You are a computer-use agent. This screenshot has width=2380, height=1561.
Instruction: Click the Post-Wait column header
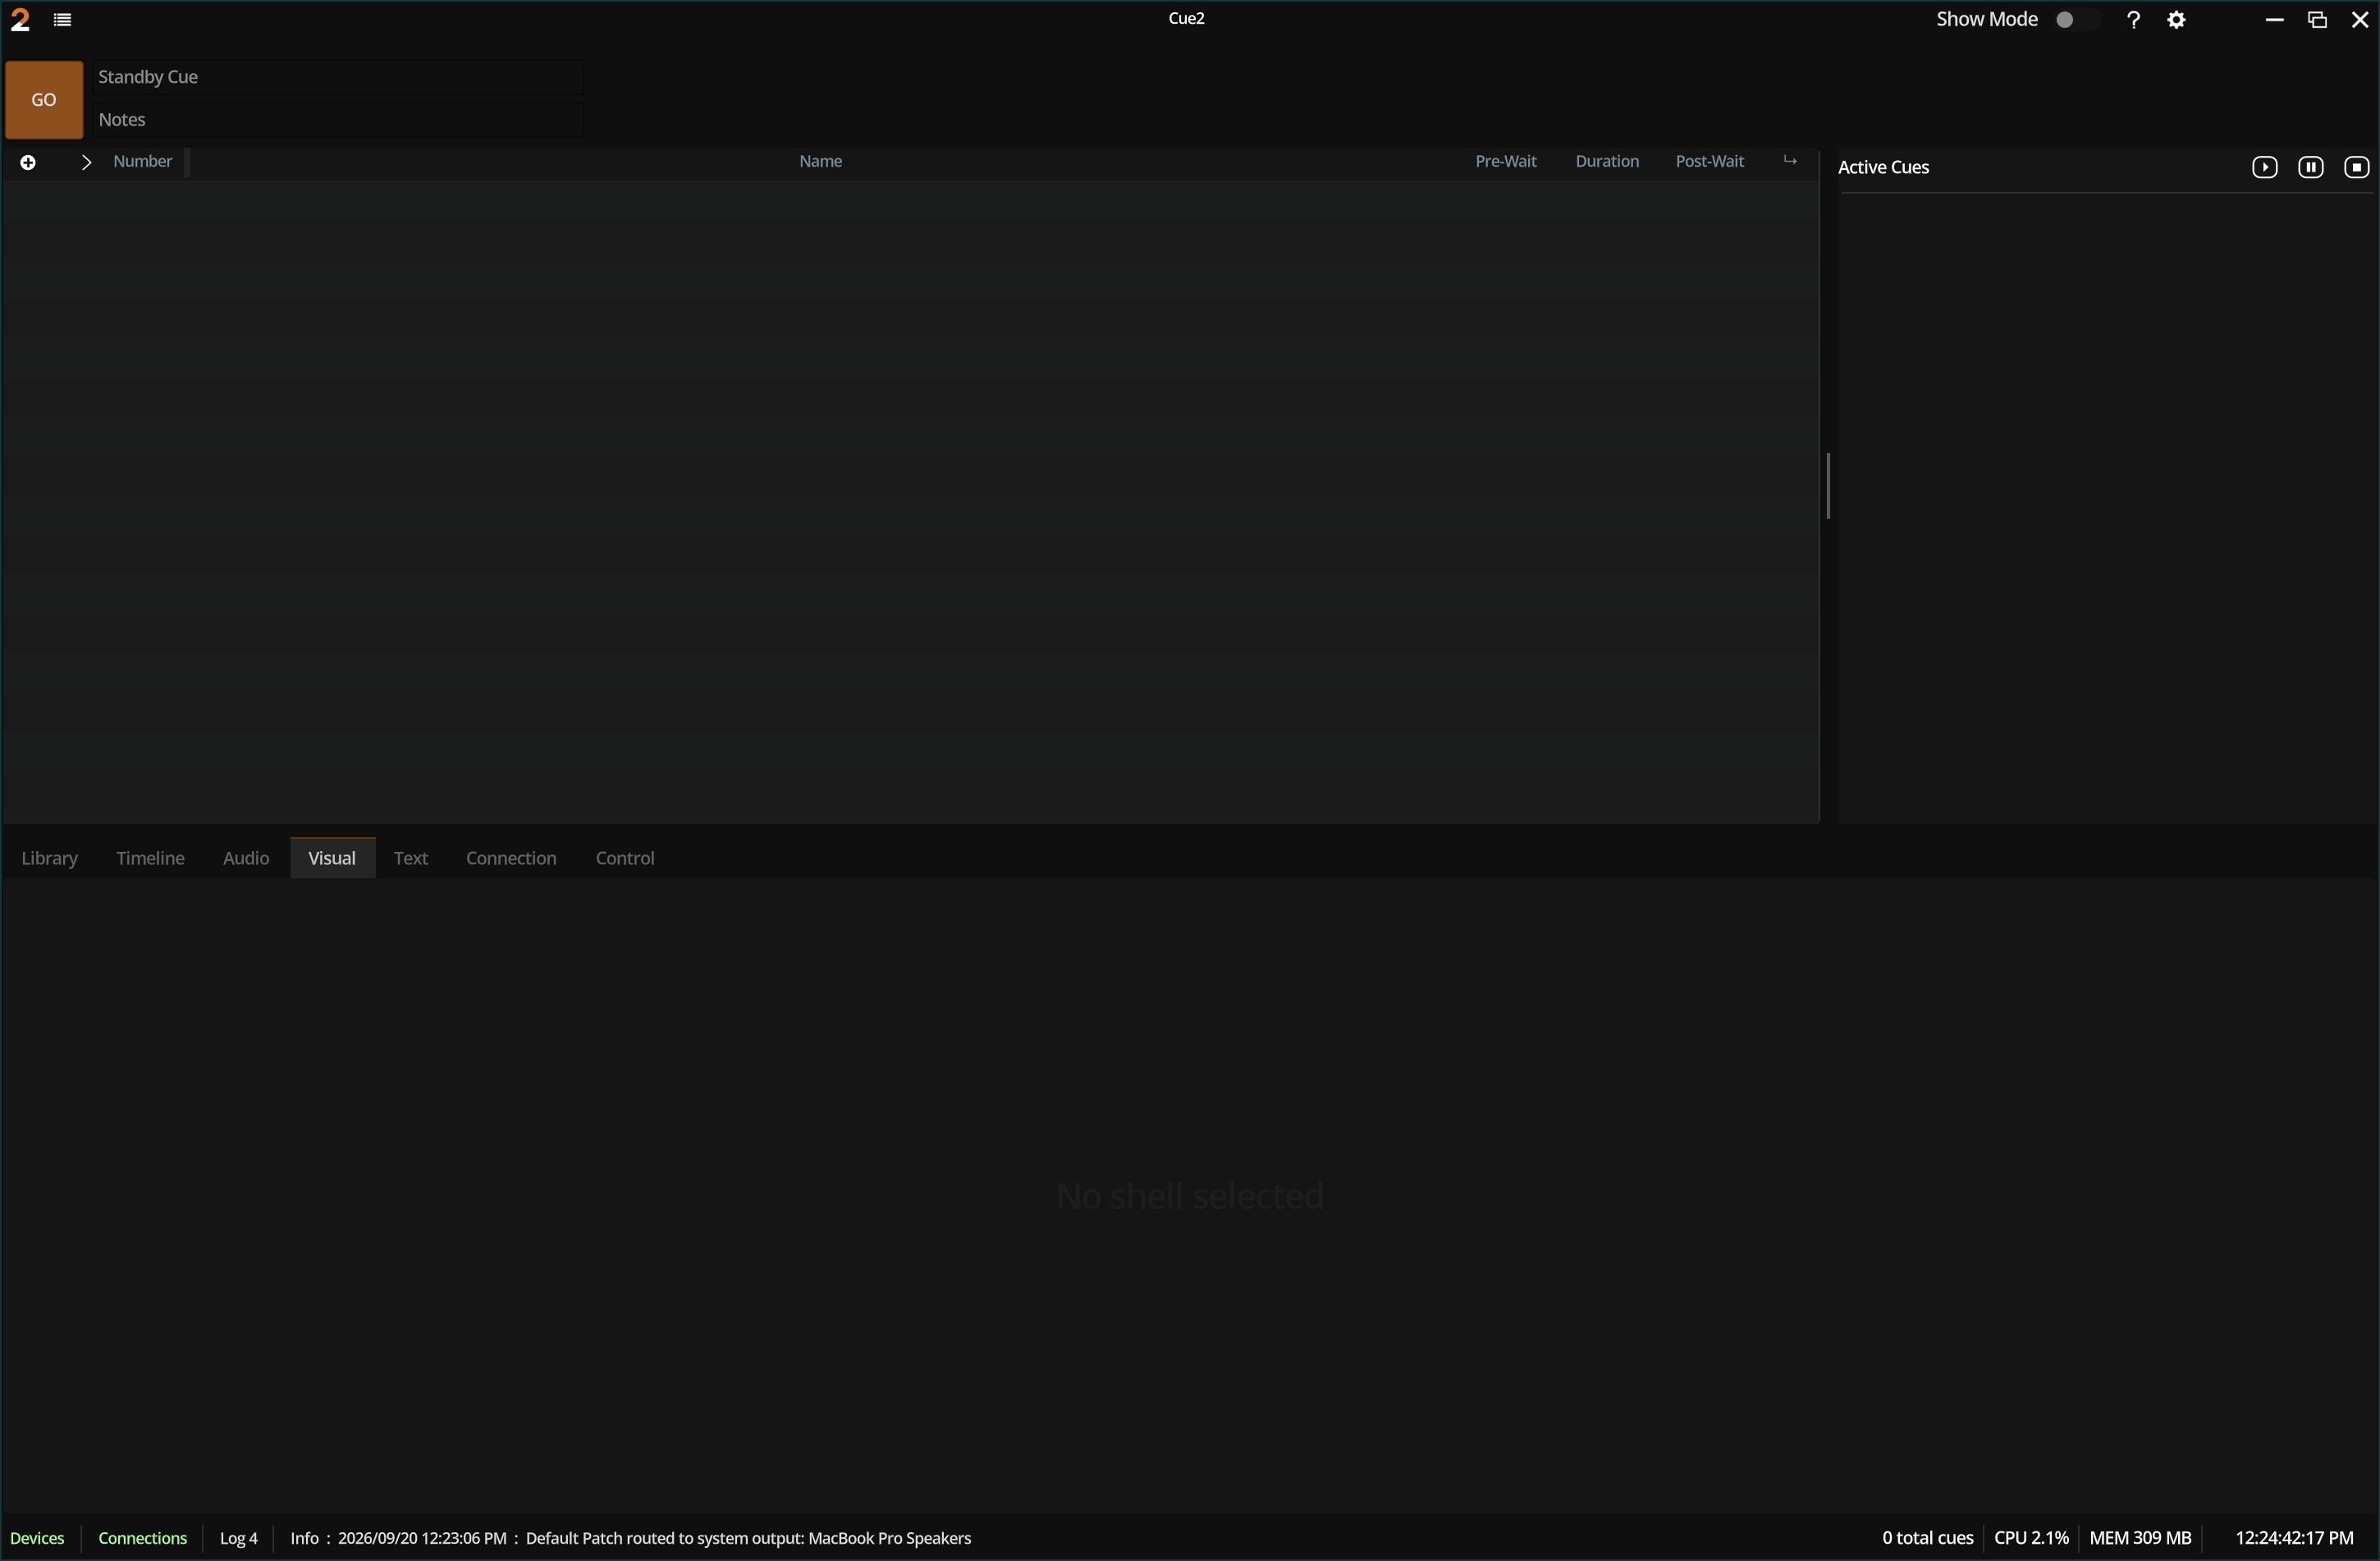pos(1709,161)
